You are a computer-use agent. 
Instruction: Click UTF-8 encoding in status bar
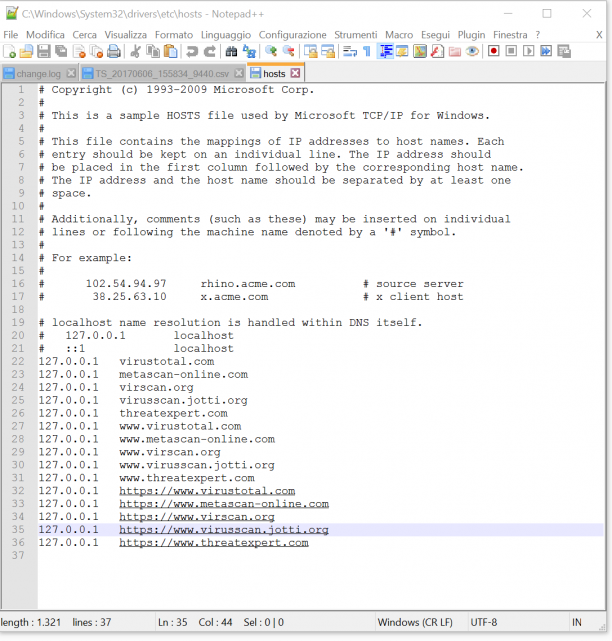[x=484, y=622]
